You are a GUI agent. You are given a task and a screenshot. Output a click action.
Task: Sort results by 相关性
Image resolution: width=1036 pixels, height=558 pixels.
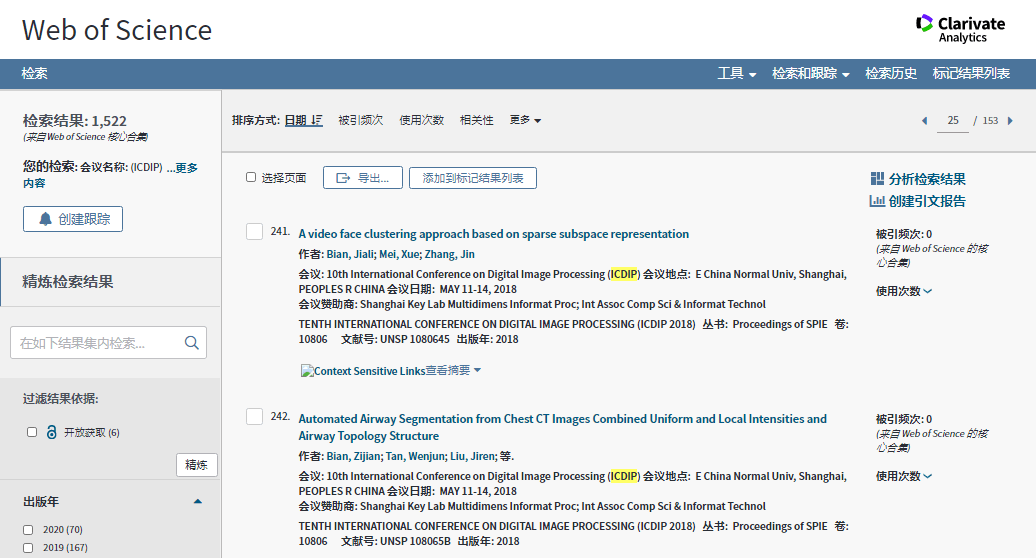(x=476, y=120)
